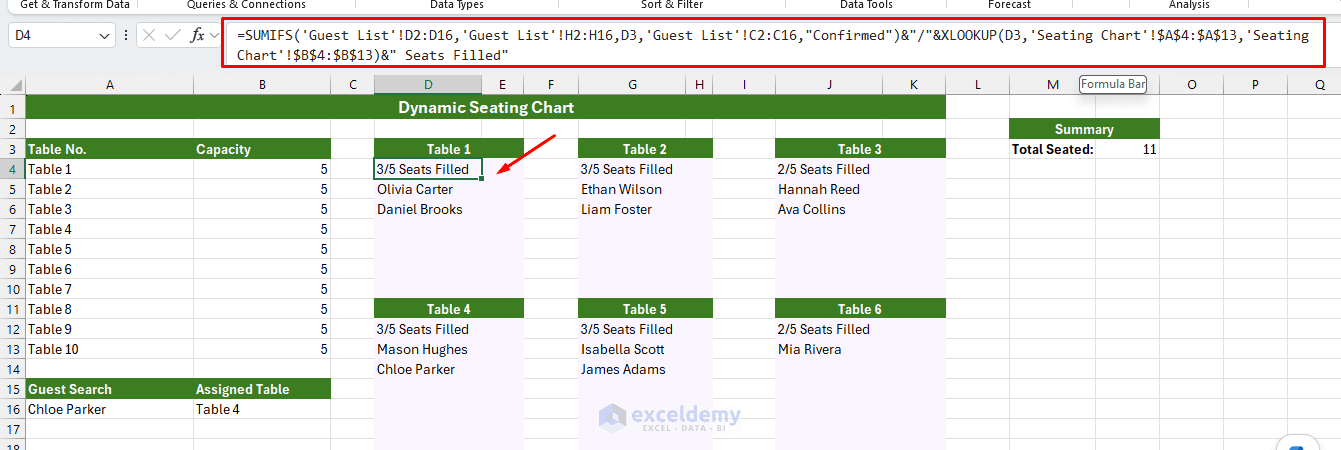The width and height of the screenshot is (1341, 450).
Task: Select column D header
Action: [428, 86]
